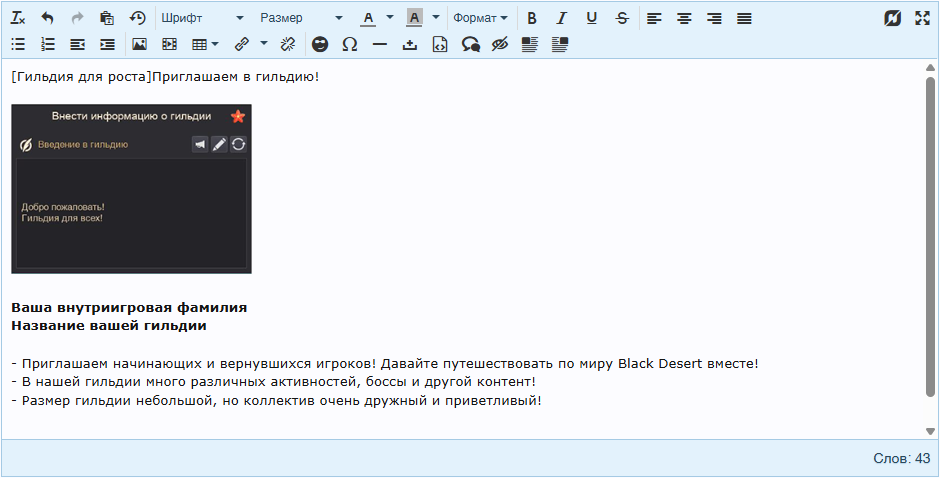Click the upload attachment icon
Viewport: 940px width, 478px height.
[x=409, y=44]
